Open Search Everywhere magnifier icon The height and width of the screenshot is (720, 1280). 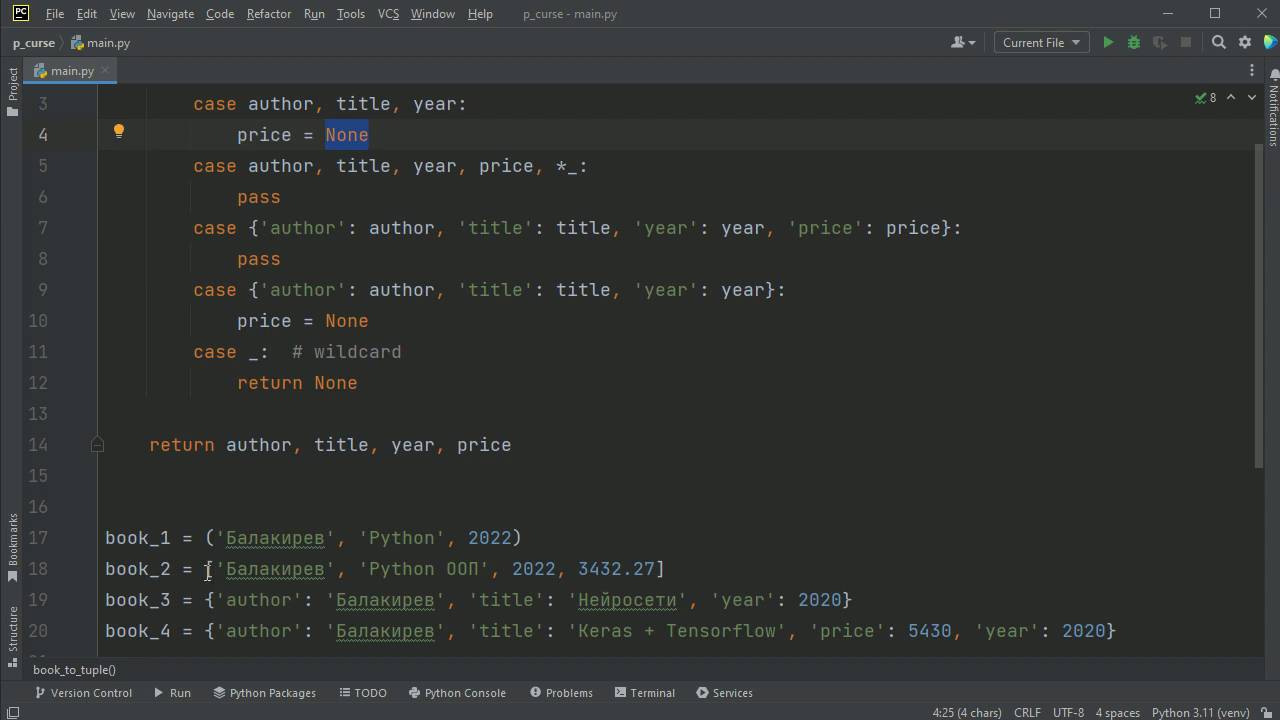click(x=1219, y=42)
